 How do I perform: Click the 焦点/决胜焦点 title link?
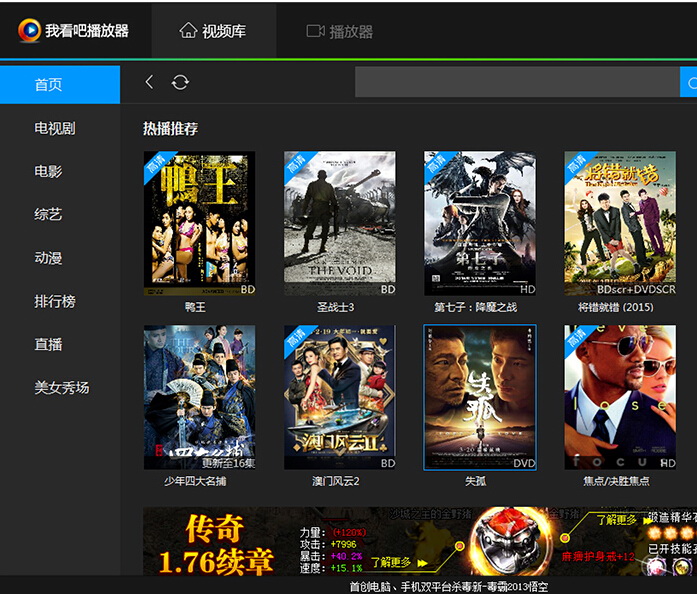(x=616, y=481)
